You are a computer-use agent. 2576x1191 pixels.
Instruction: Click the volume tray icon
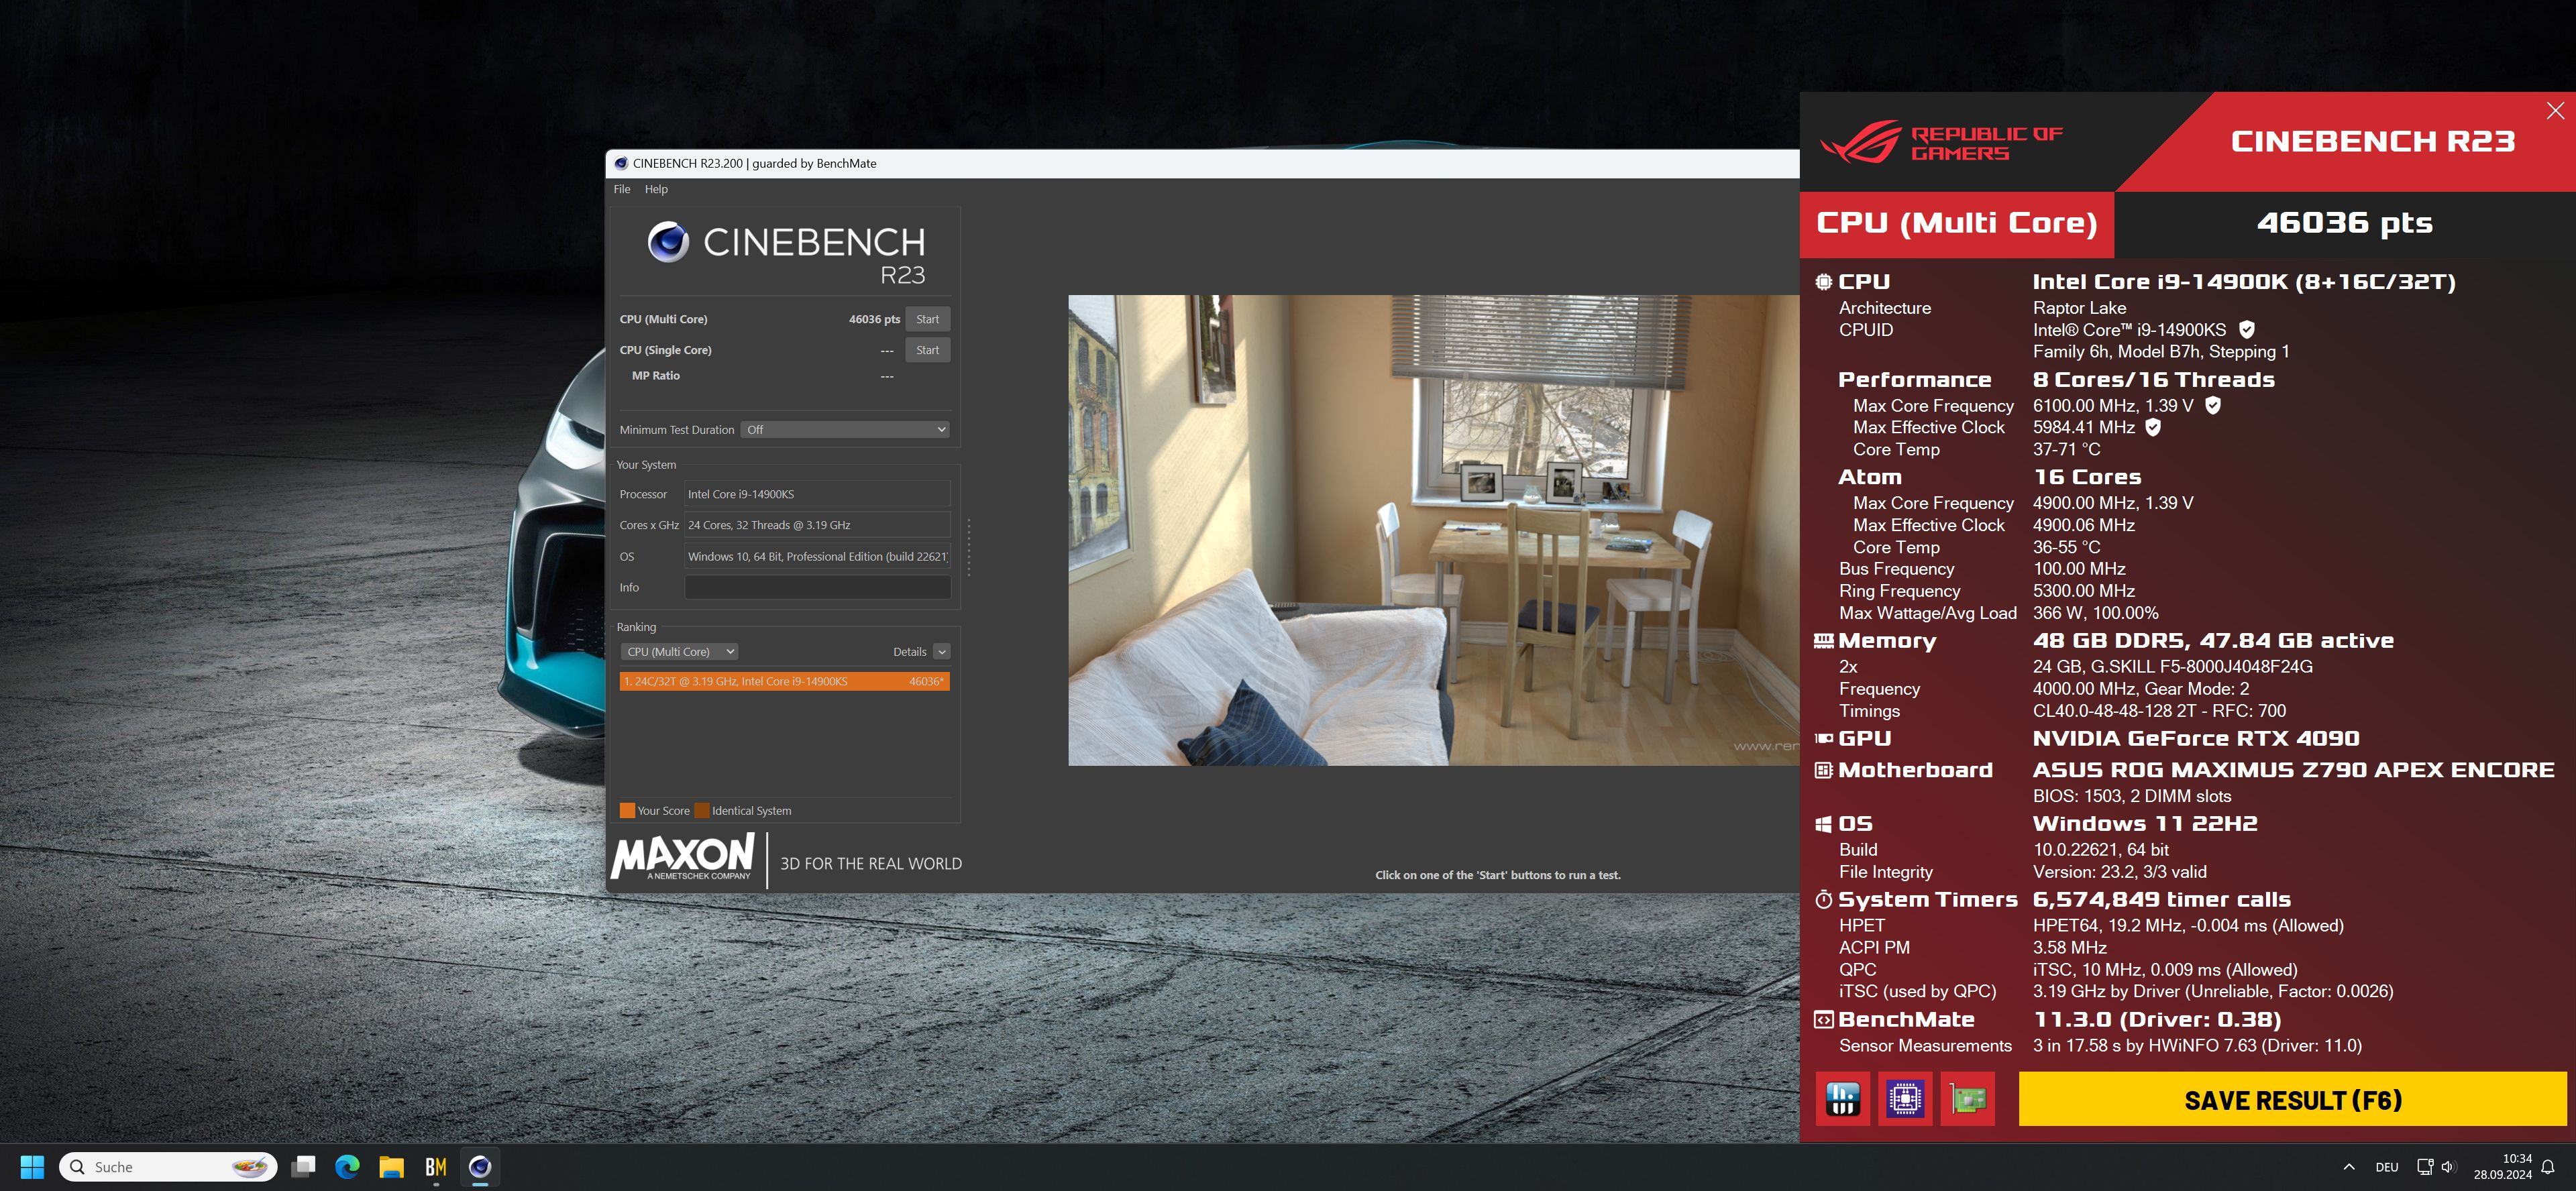click(x=2447, y=1166)
